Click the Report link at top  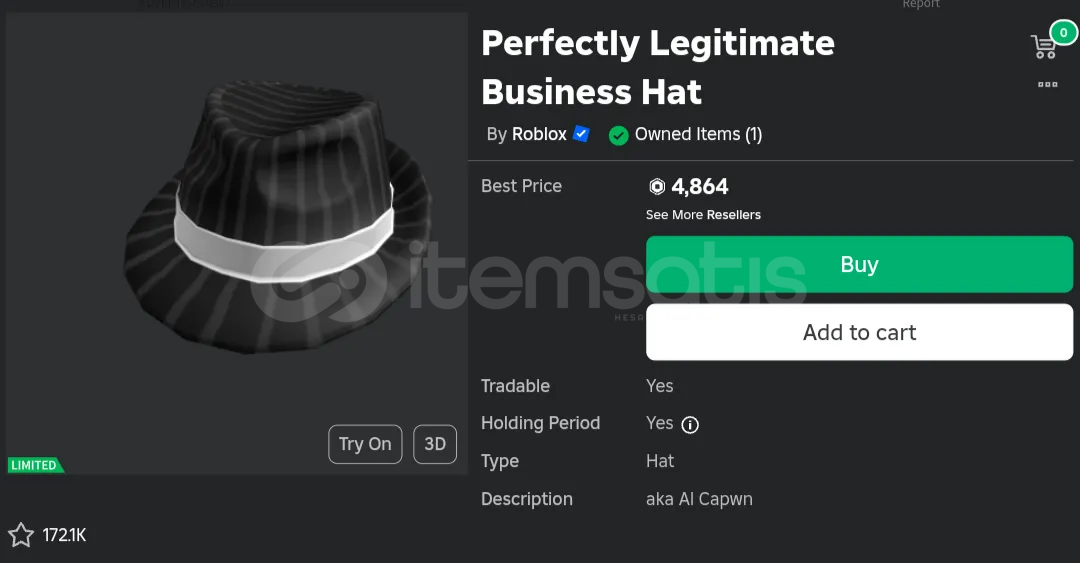[921, 4]
